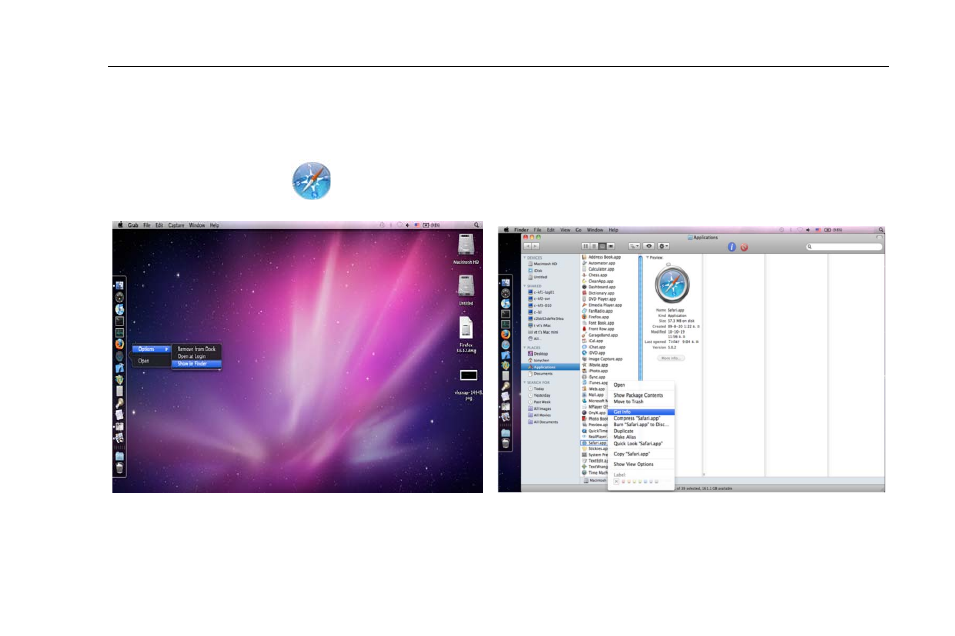Select Address Book.app in the Applications list
Screen dimensions: 955x636
coord(601,257)
